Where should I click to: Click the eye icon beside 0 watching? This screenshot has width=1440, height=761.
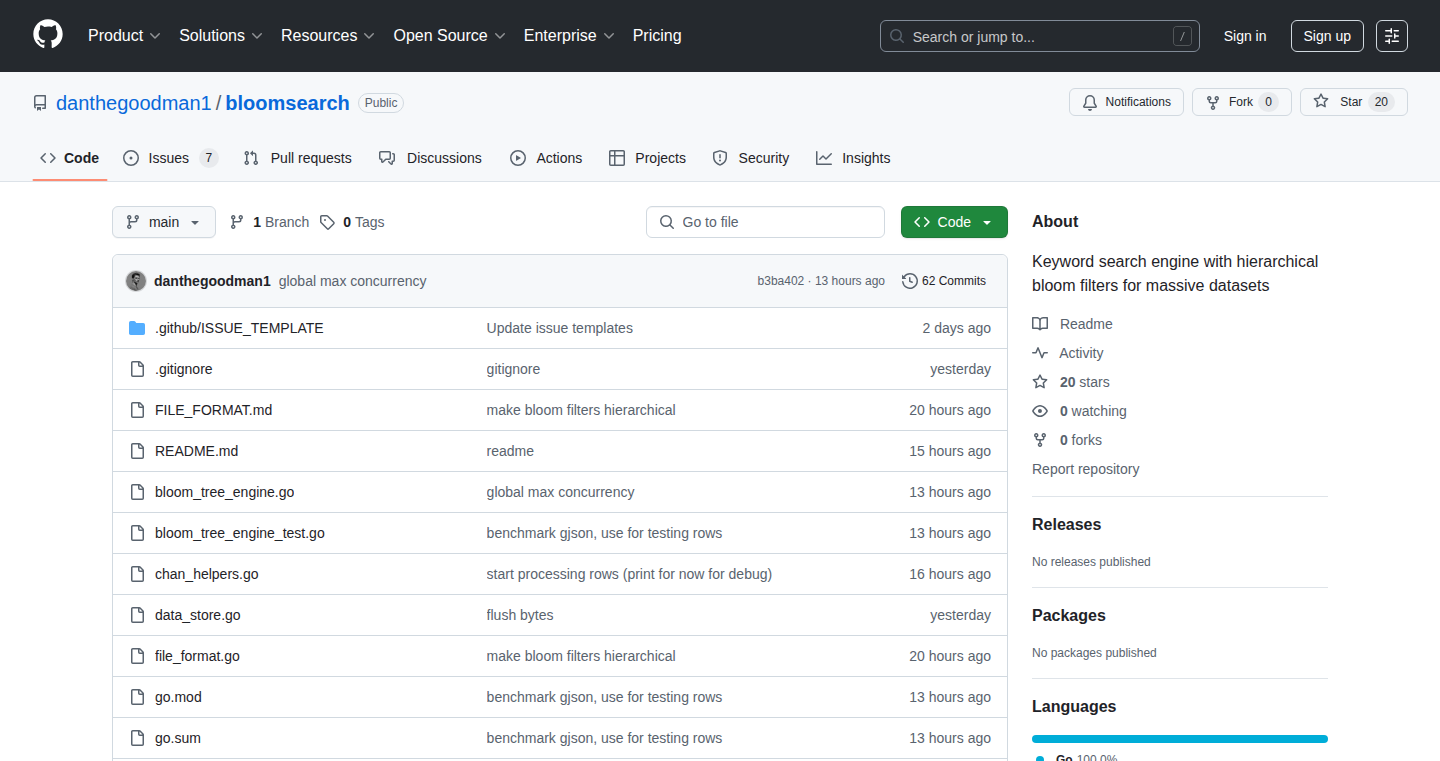pyautogui.click(x=1040, y=411)
